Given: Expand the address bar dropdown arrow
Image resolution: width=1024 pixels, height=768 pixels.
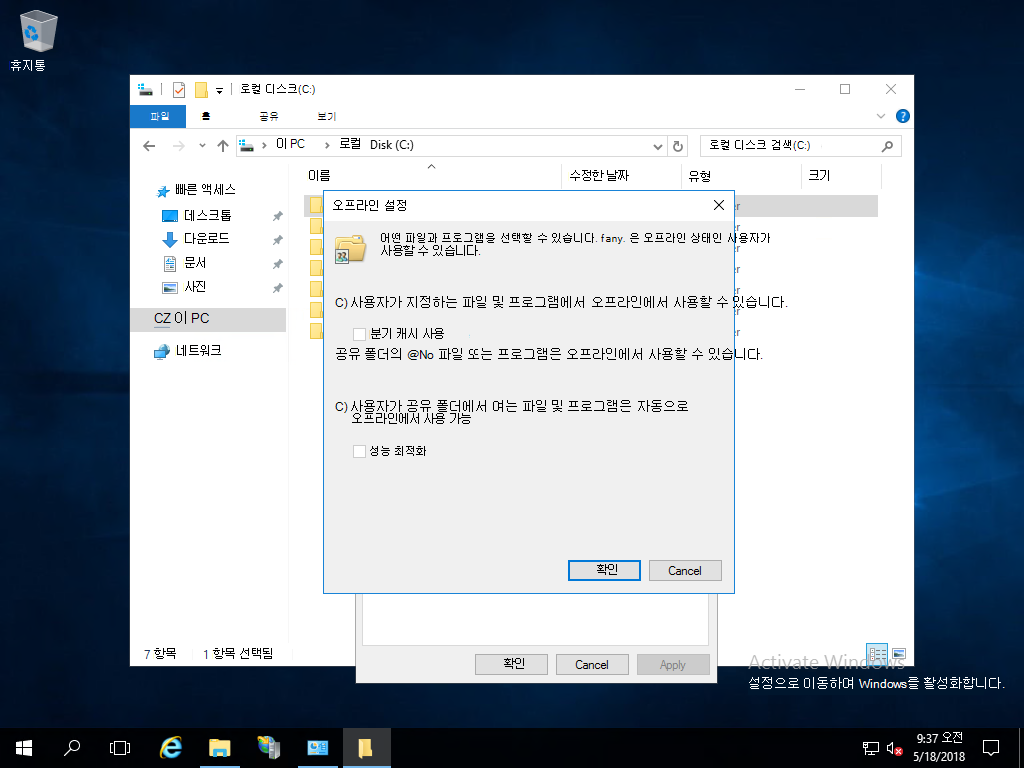Looking at the screenshot, I should [657, 145].
